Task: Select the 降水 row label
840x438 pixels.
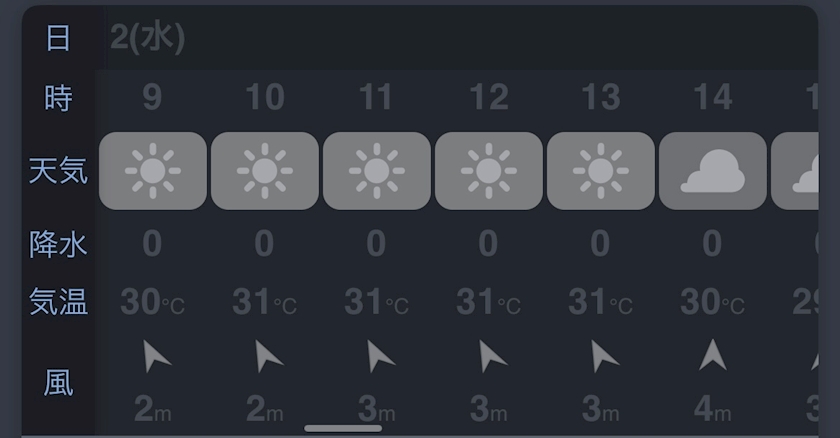Action: tap(58, 243)
